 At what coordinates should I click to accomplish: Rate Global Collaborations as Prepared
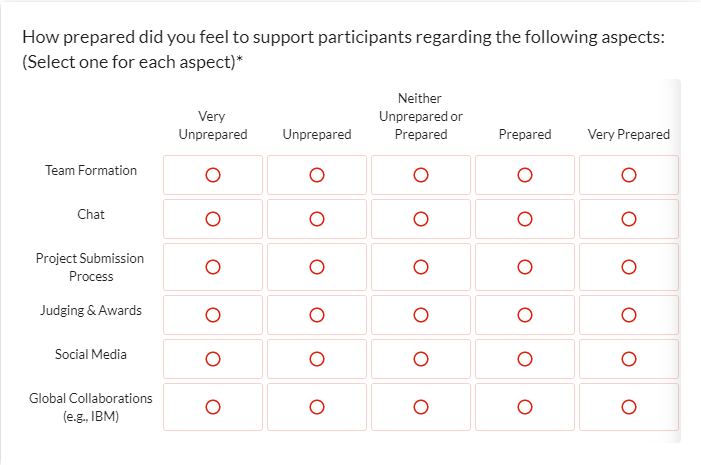pos(524,407)
